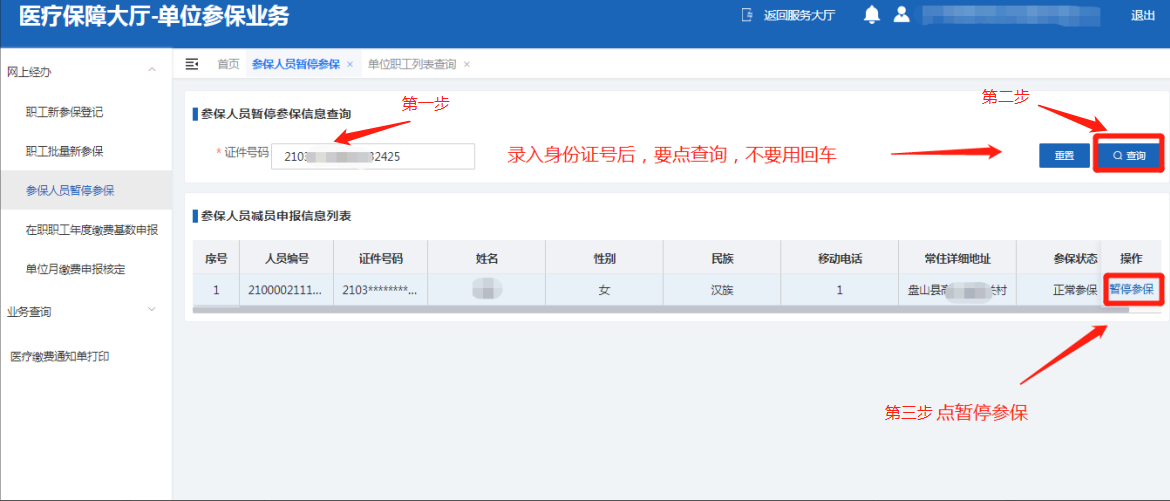Viewport: 1170px width, 501px height.
Task: Click 暂停参保 link in row 1
Action: [1131, 289]
